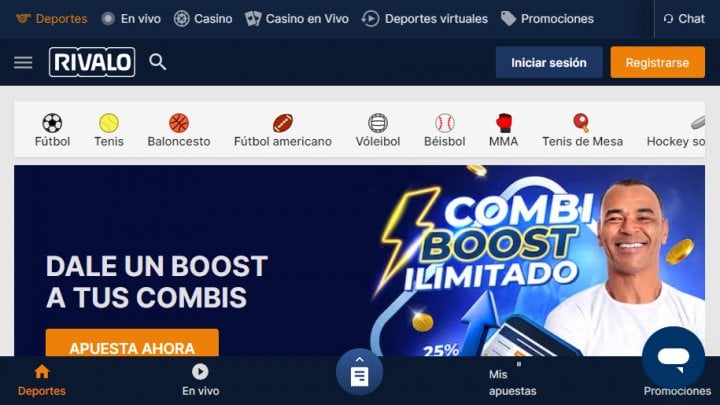Open the floating chat bubble
Viewport: 720px width, 405px height.
pyautogui.click(x=673, y=358)
